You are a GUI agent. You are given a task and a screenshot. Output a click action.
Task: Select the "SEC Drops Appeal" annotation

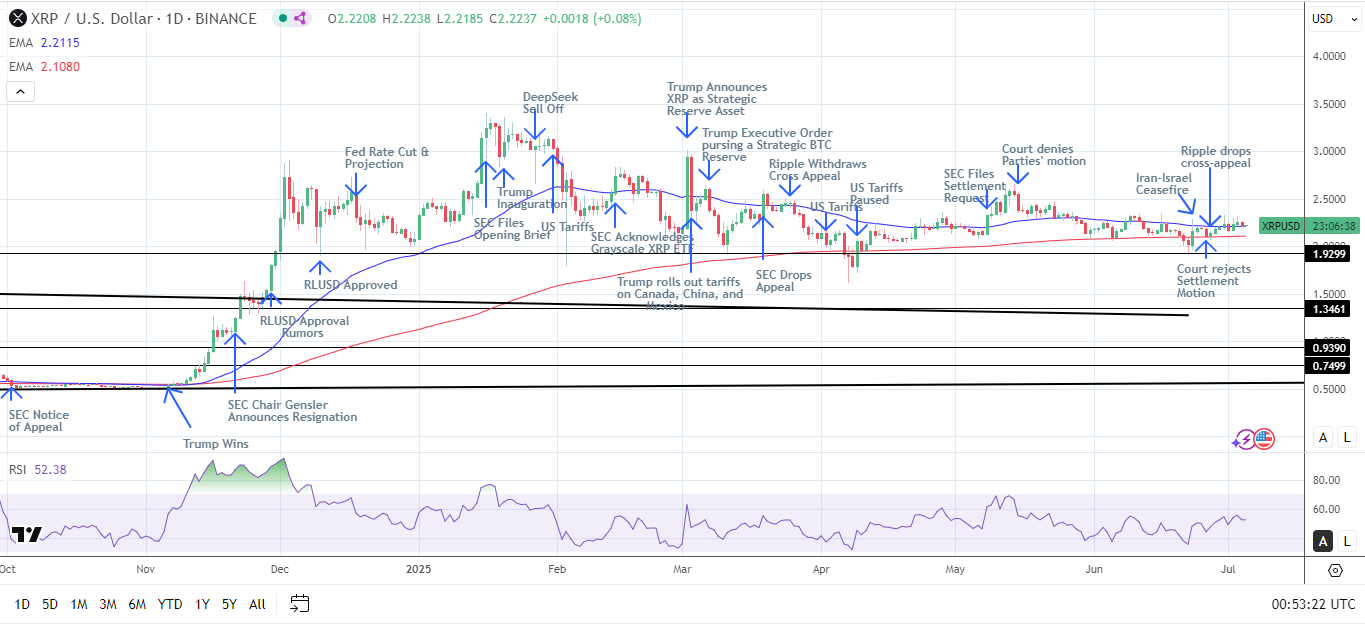coord(783,281)
